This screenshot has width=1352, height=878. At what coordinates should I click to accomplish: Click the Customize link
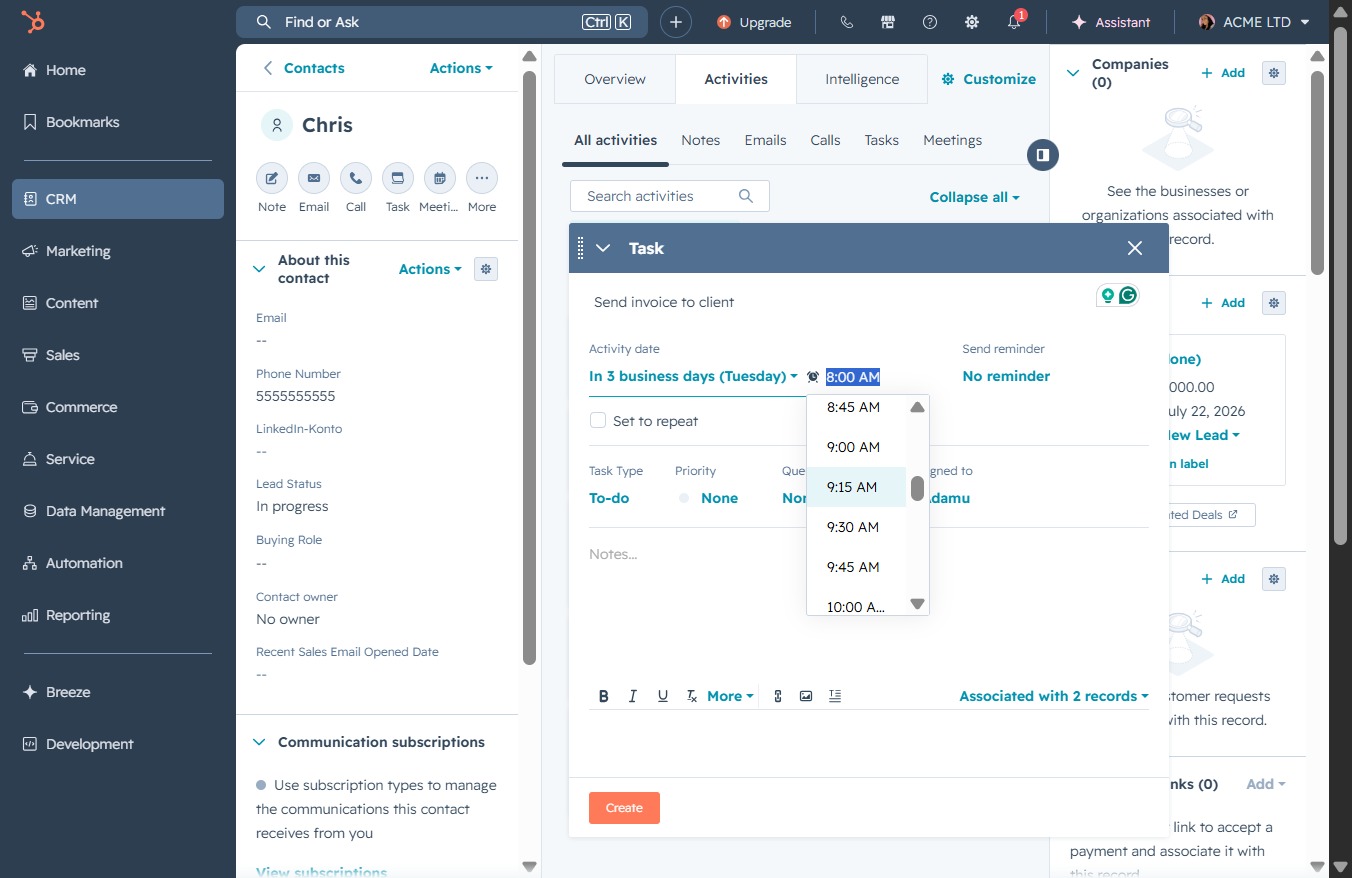click(x=989, y=79)
